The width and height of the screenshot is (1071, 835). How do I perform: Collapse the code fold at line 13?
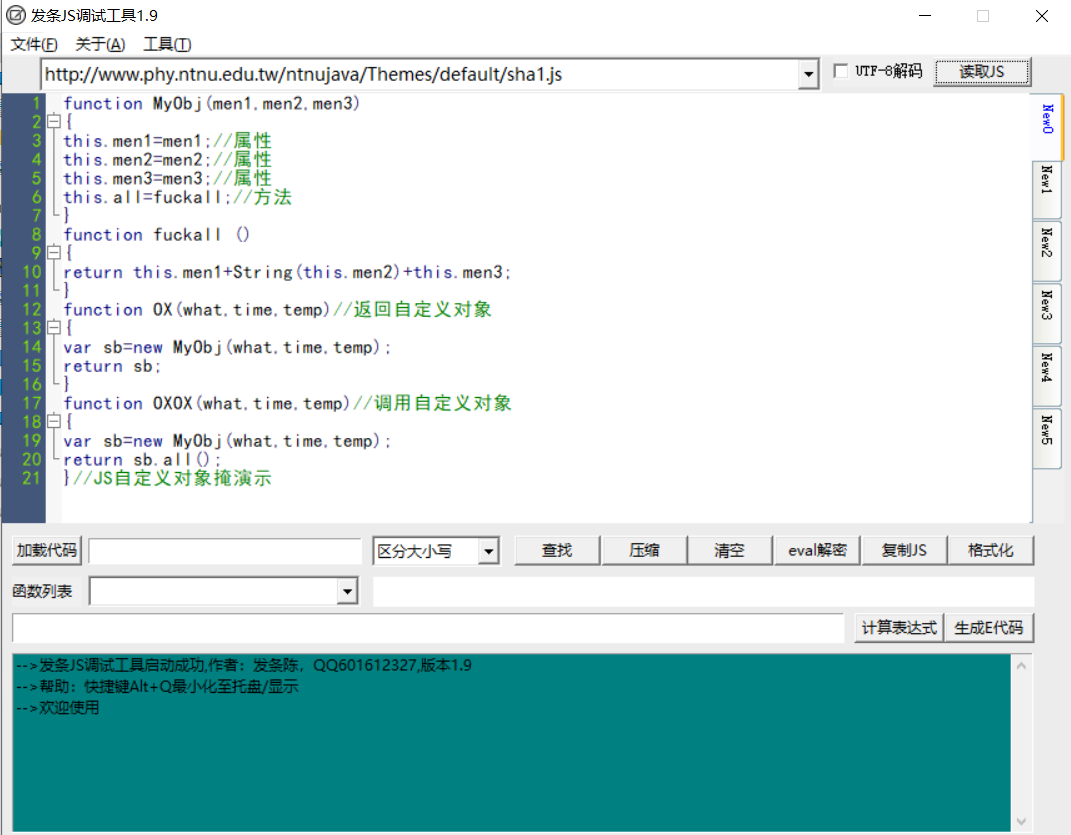54,328
